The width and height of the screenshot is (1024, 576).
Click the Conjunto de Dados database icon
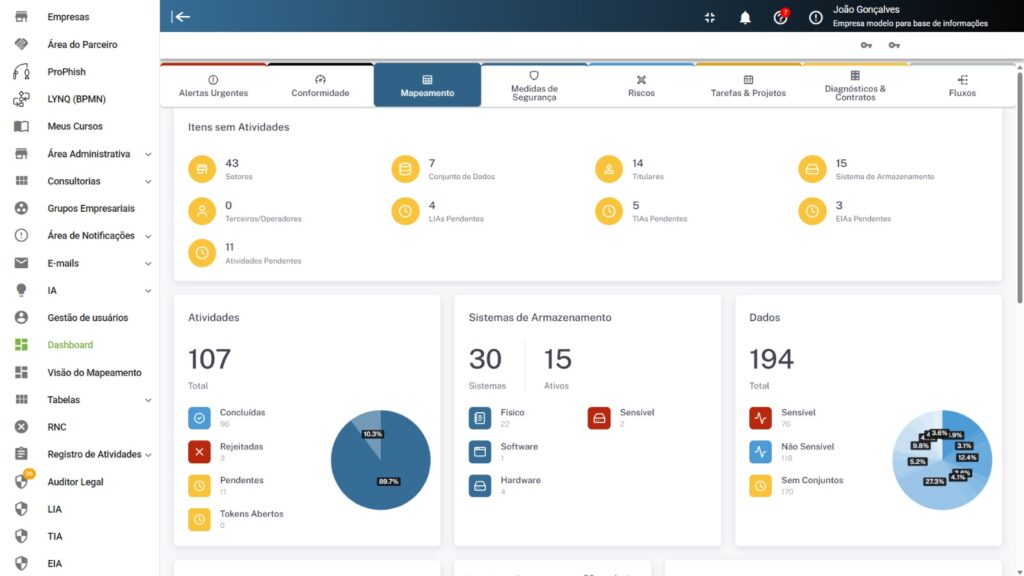click(x=405, y=169)
